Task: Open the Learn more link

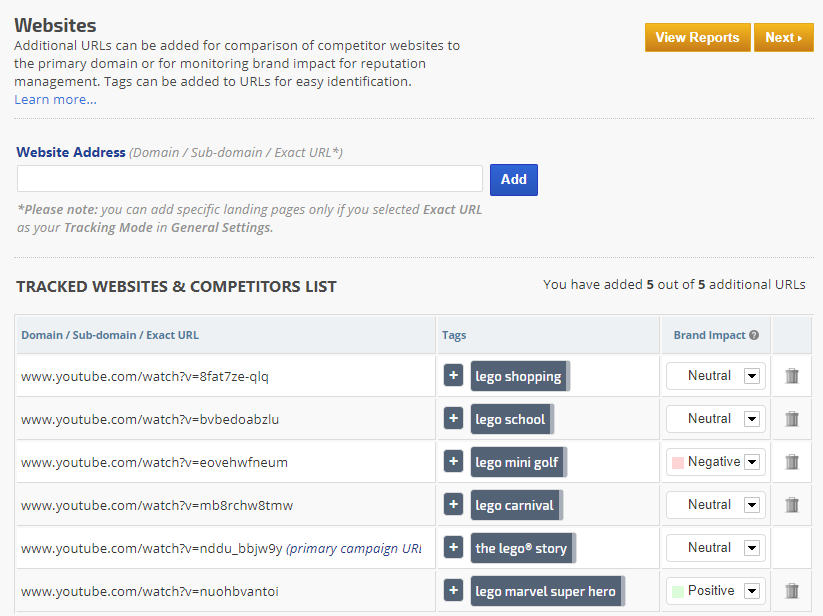Action: pyautogui.click(x=55, y=100)
